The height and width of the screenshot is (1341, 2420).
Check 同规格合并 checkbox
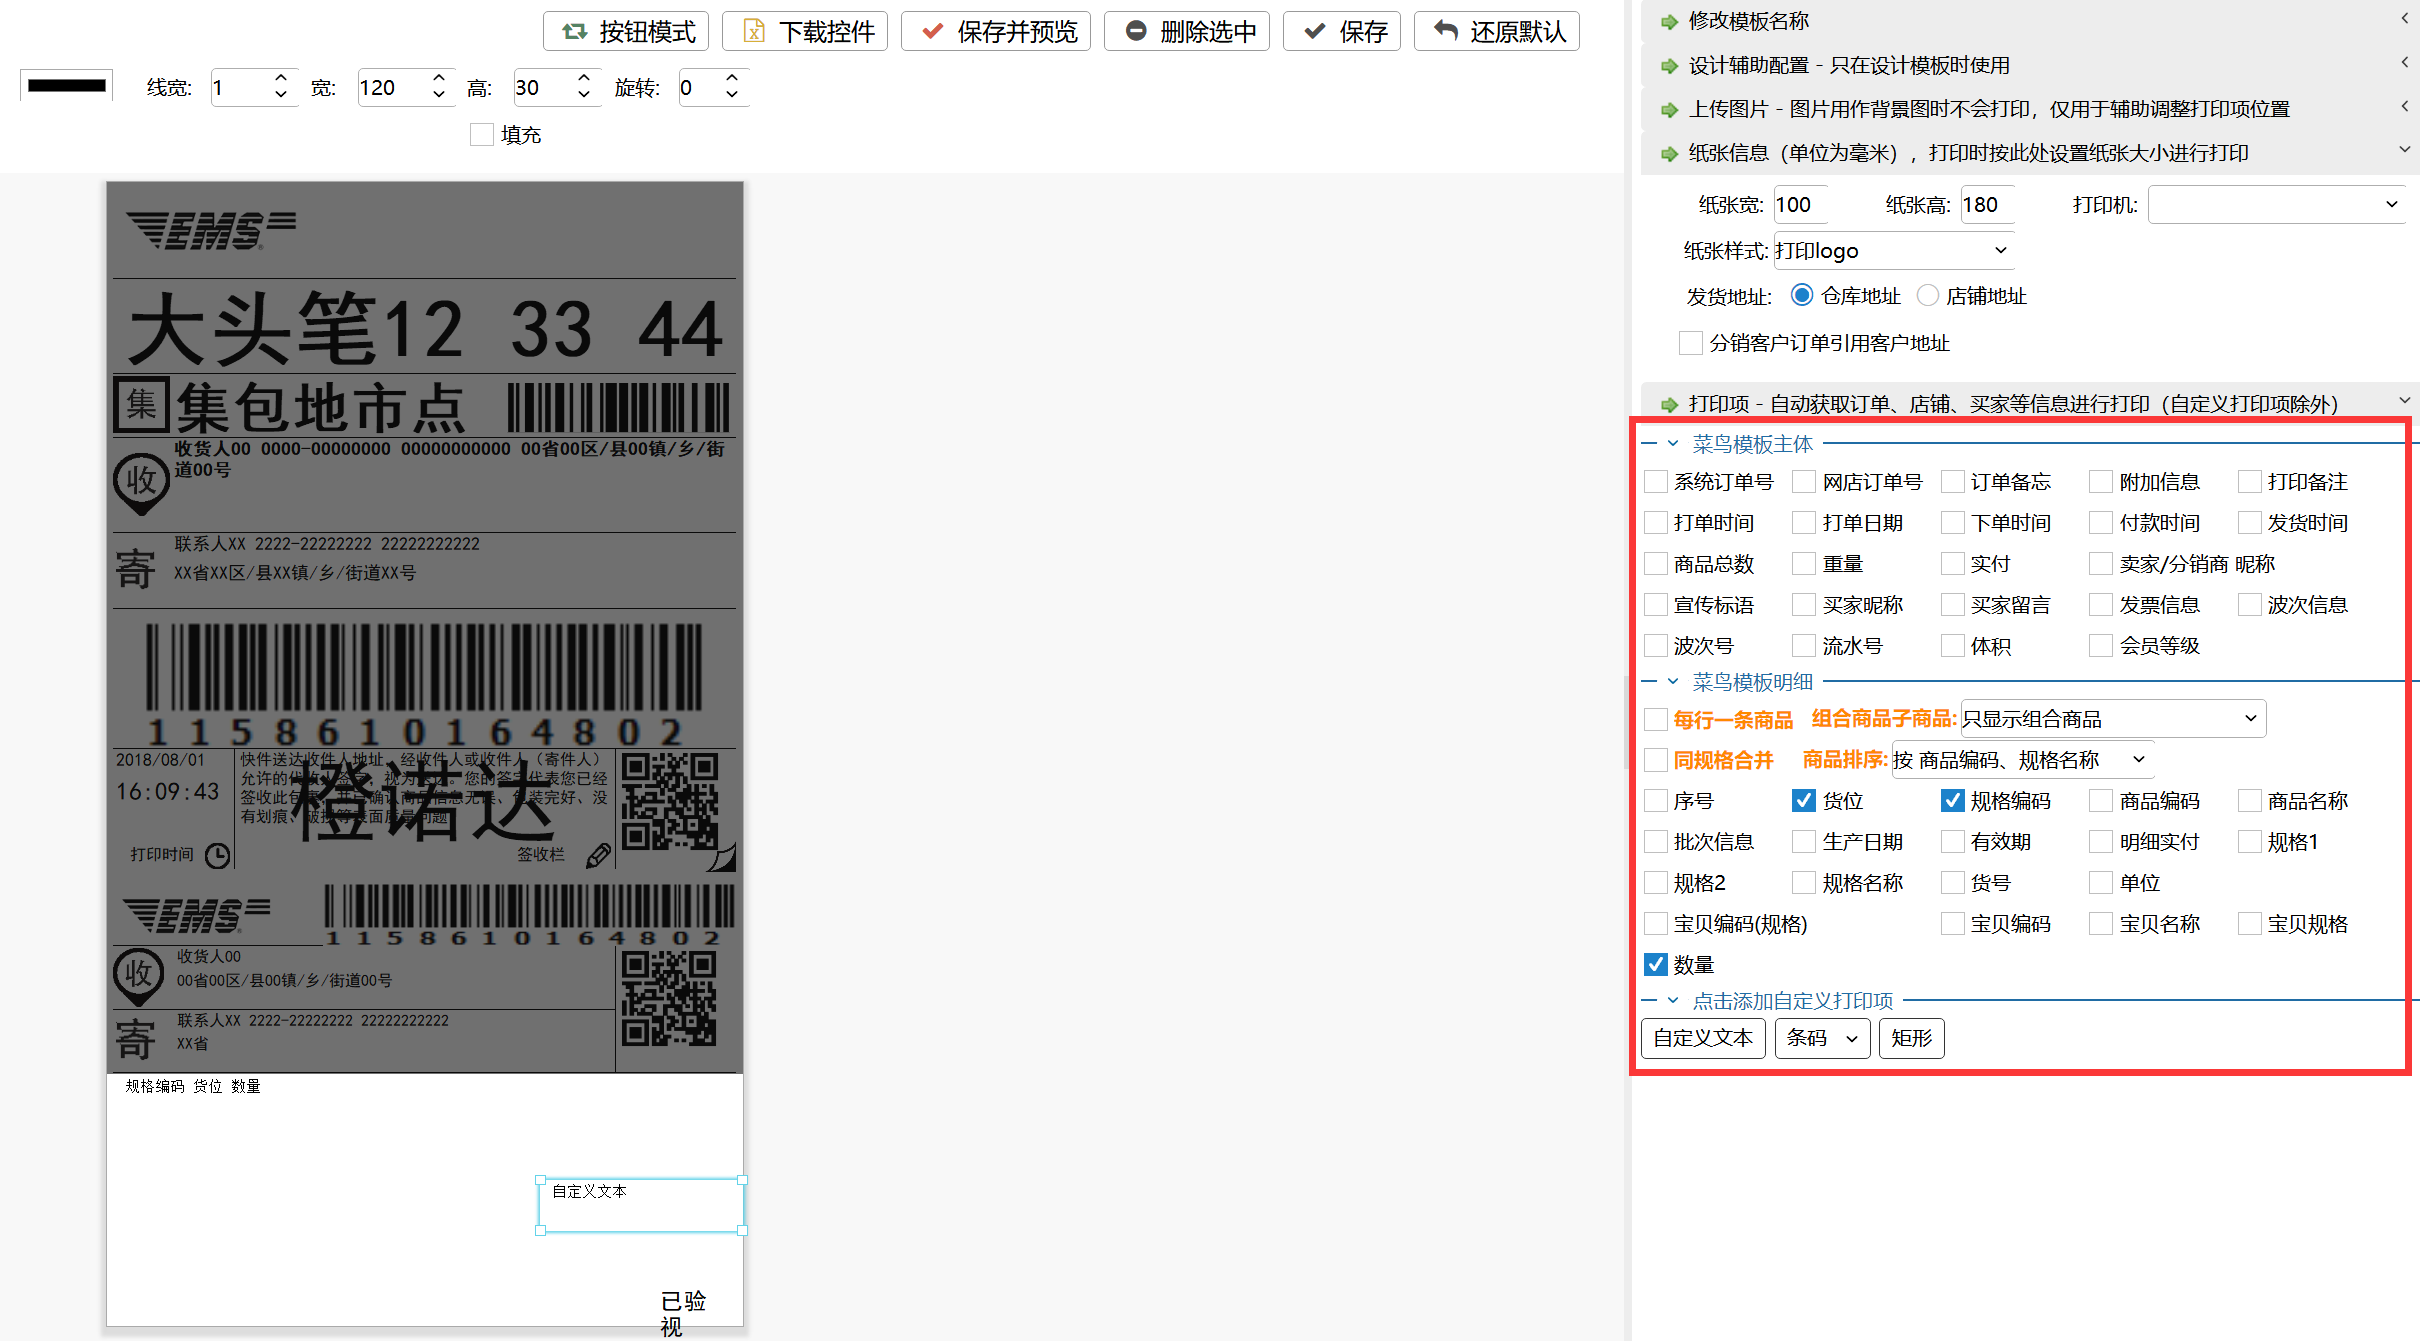[1656, 760]
